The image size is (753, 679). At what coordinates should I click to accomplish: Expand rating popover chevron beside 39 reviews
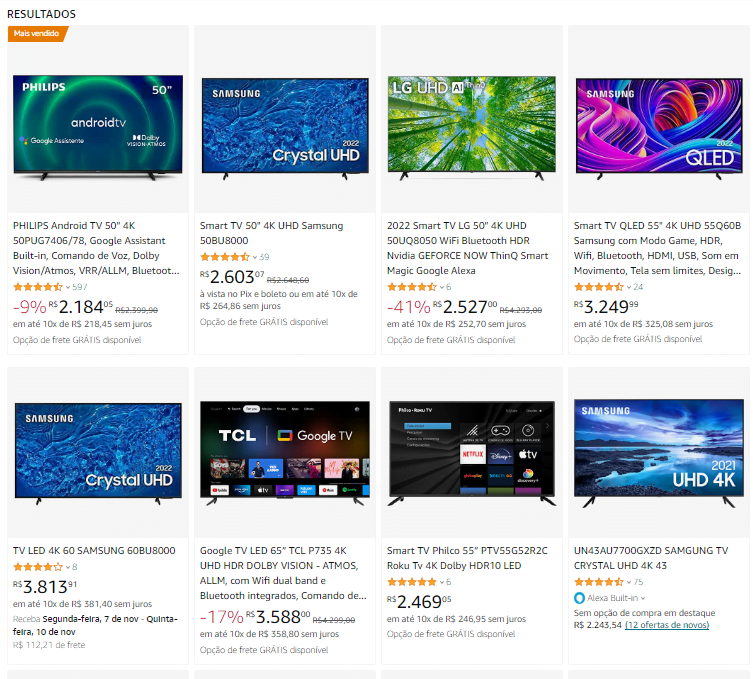point(255,257)
